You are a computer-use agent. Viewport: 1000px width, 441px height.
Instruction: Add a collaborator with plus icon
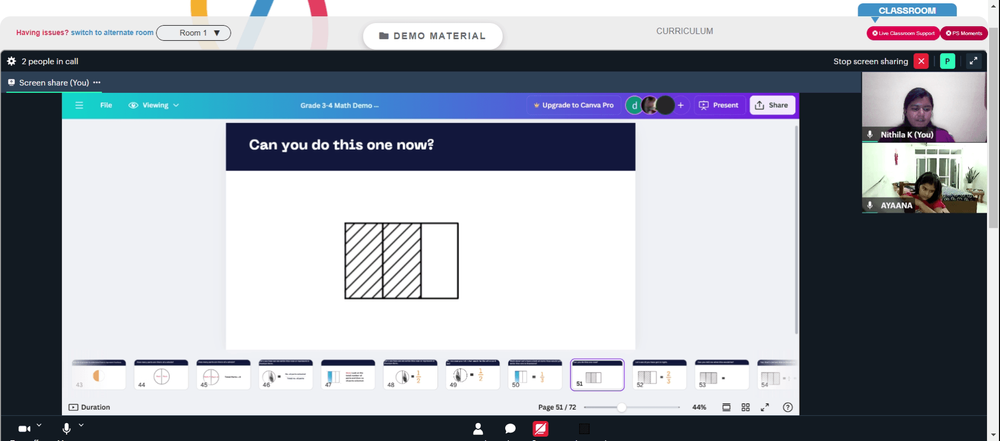tap(680, 105)
